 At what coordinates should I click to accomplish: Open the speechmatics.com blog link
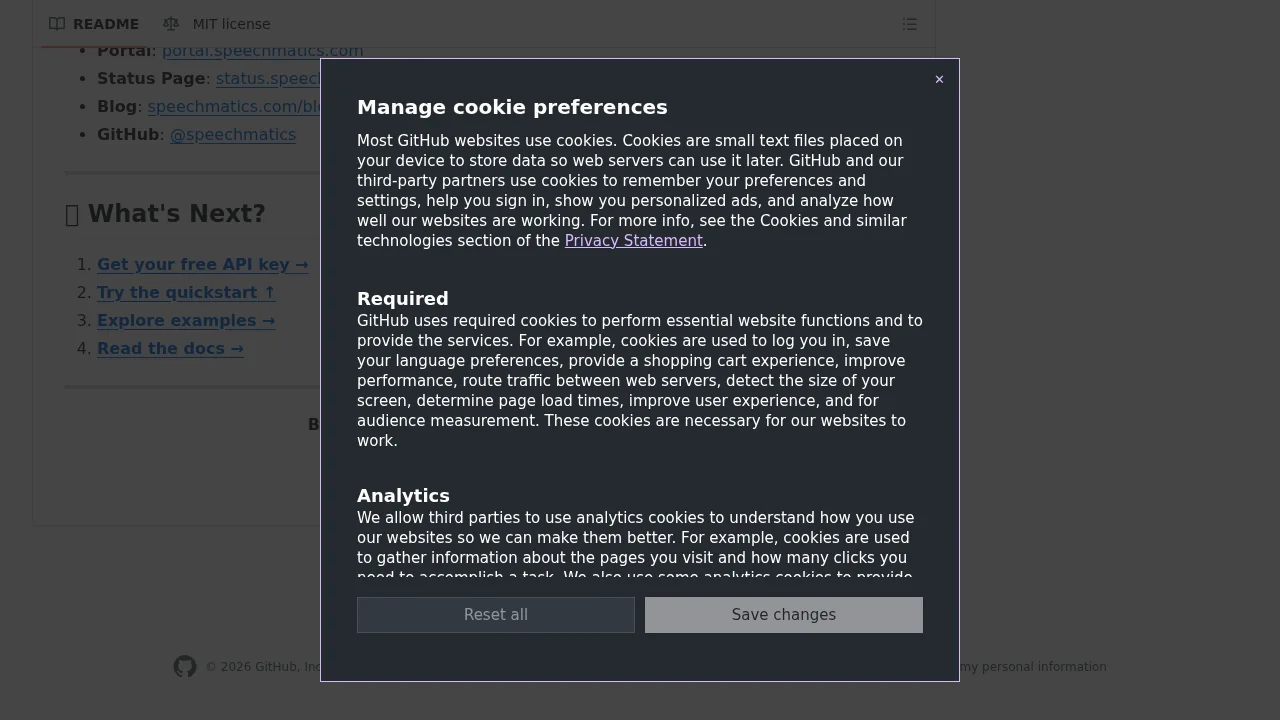click(x=232, y=106)
